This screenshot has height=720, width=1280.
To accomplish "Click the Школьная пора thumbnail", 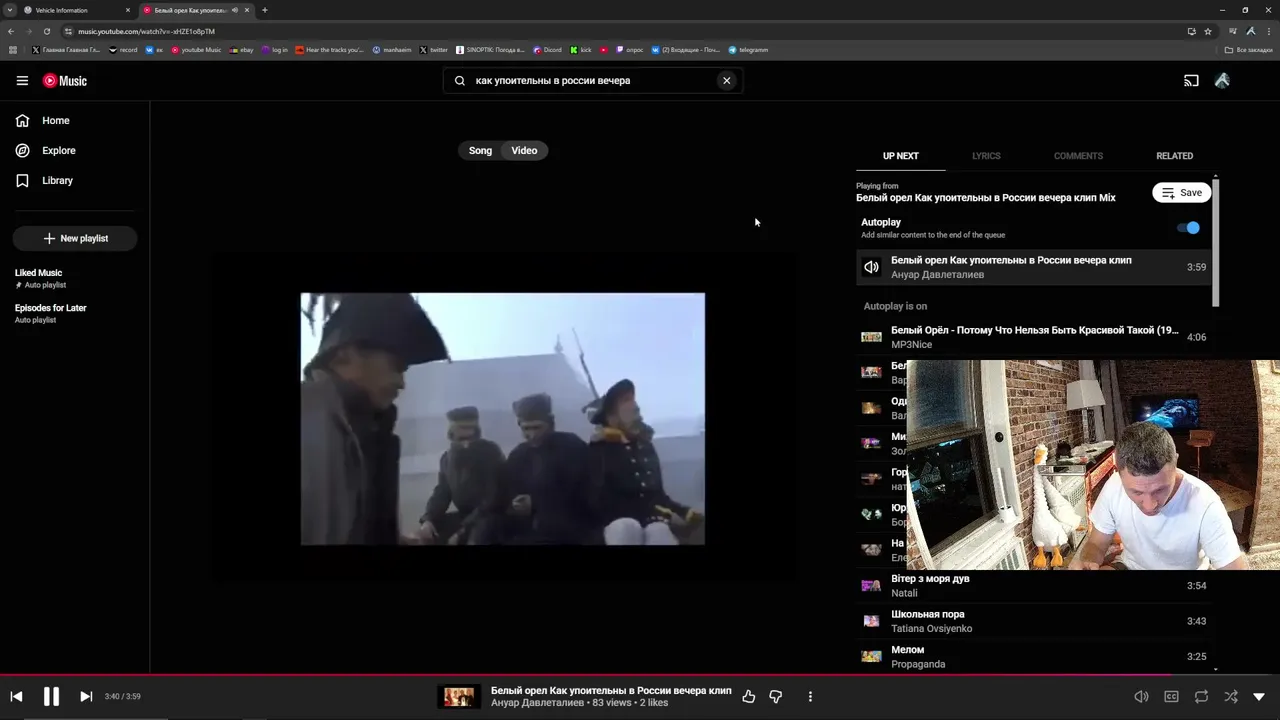I will click(871, 621).
